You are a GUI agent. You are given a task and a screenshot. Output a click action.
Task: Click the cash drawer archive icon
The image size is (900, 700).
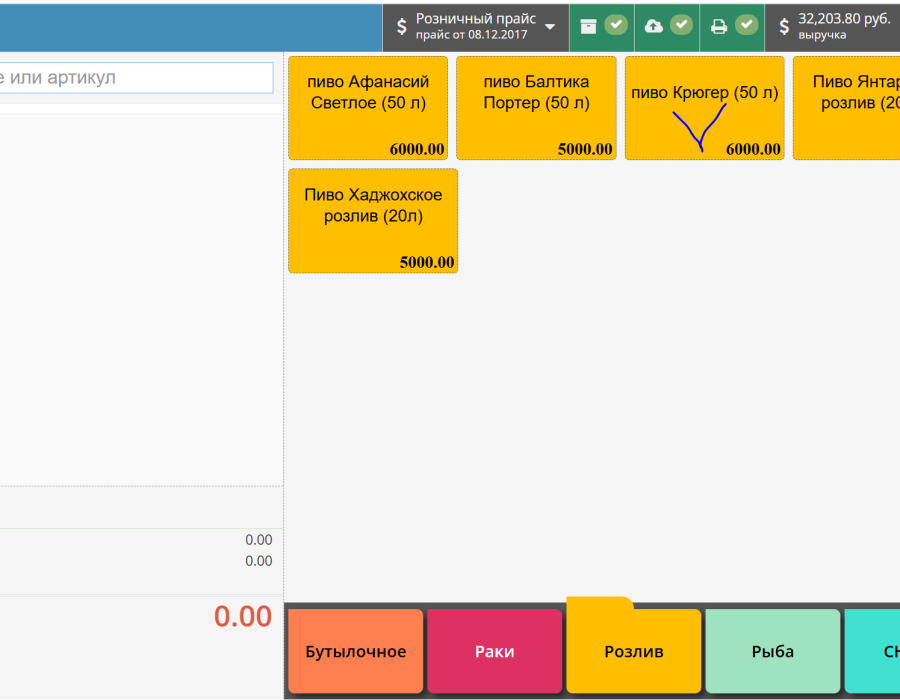point(588,26)
